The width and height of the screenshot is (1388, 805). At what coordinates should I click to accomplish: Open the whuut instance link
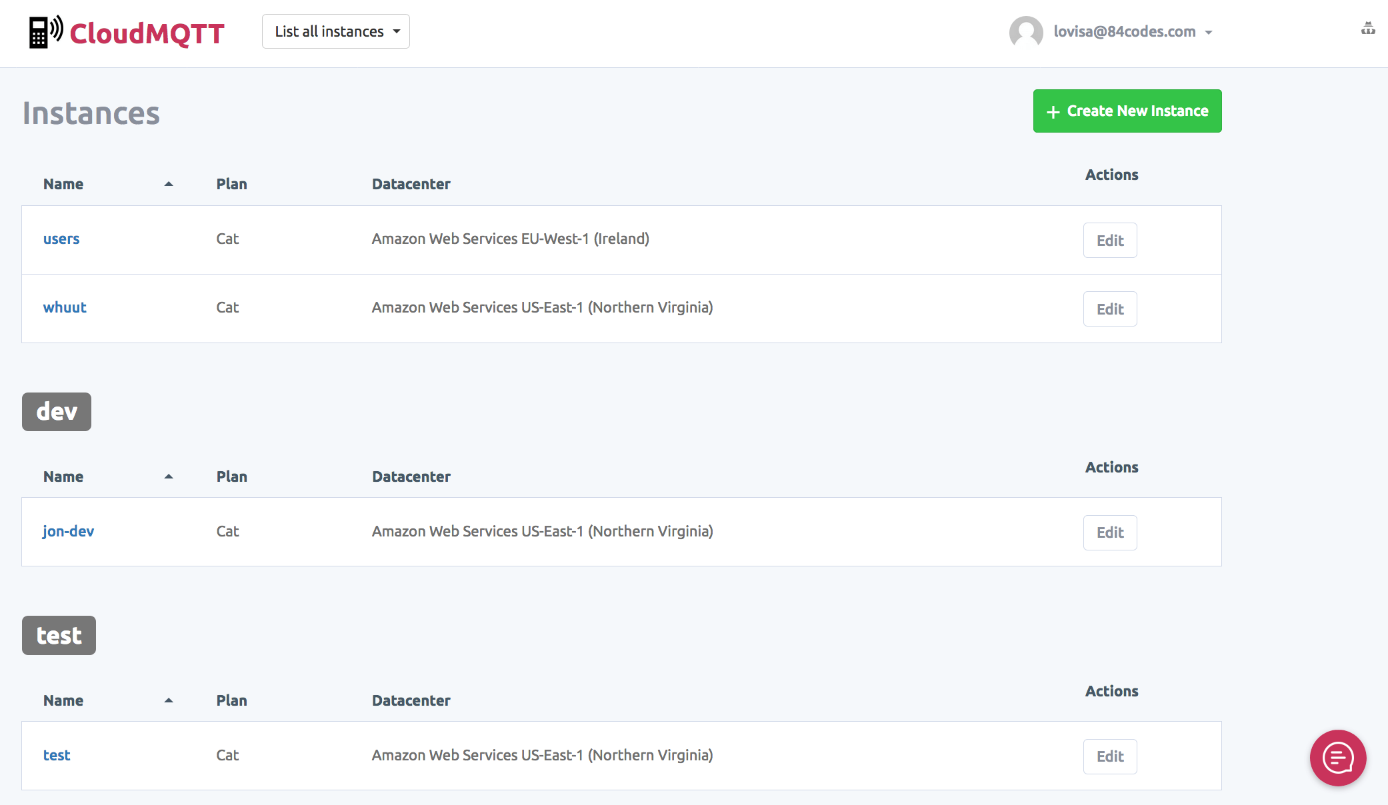pyautogui.click(x=65, y=307)
